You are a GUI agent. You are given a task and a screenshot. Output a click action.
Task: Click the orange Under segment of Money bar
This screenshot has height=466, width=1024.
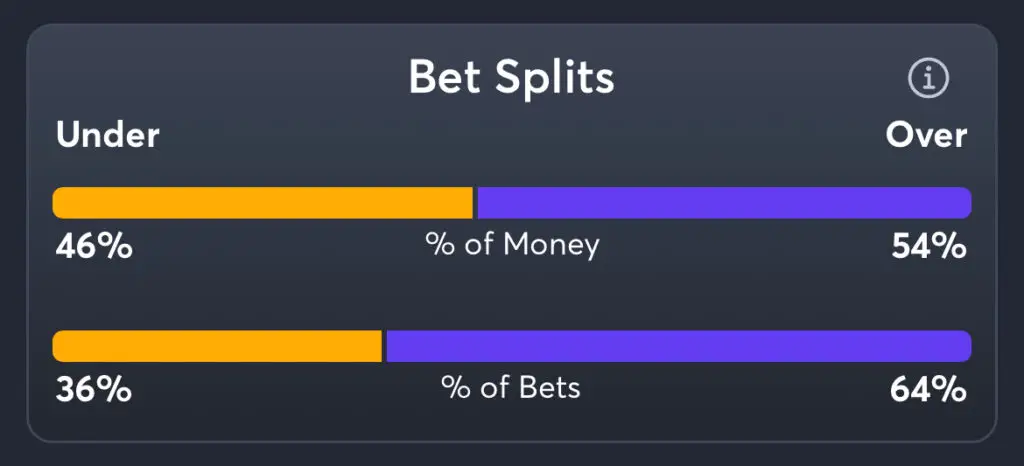pos(262,203)
